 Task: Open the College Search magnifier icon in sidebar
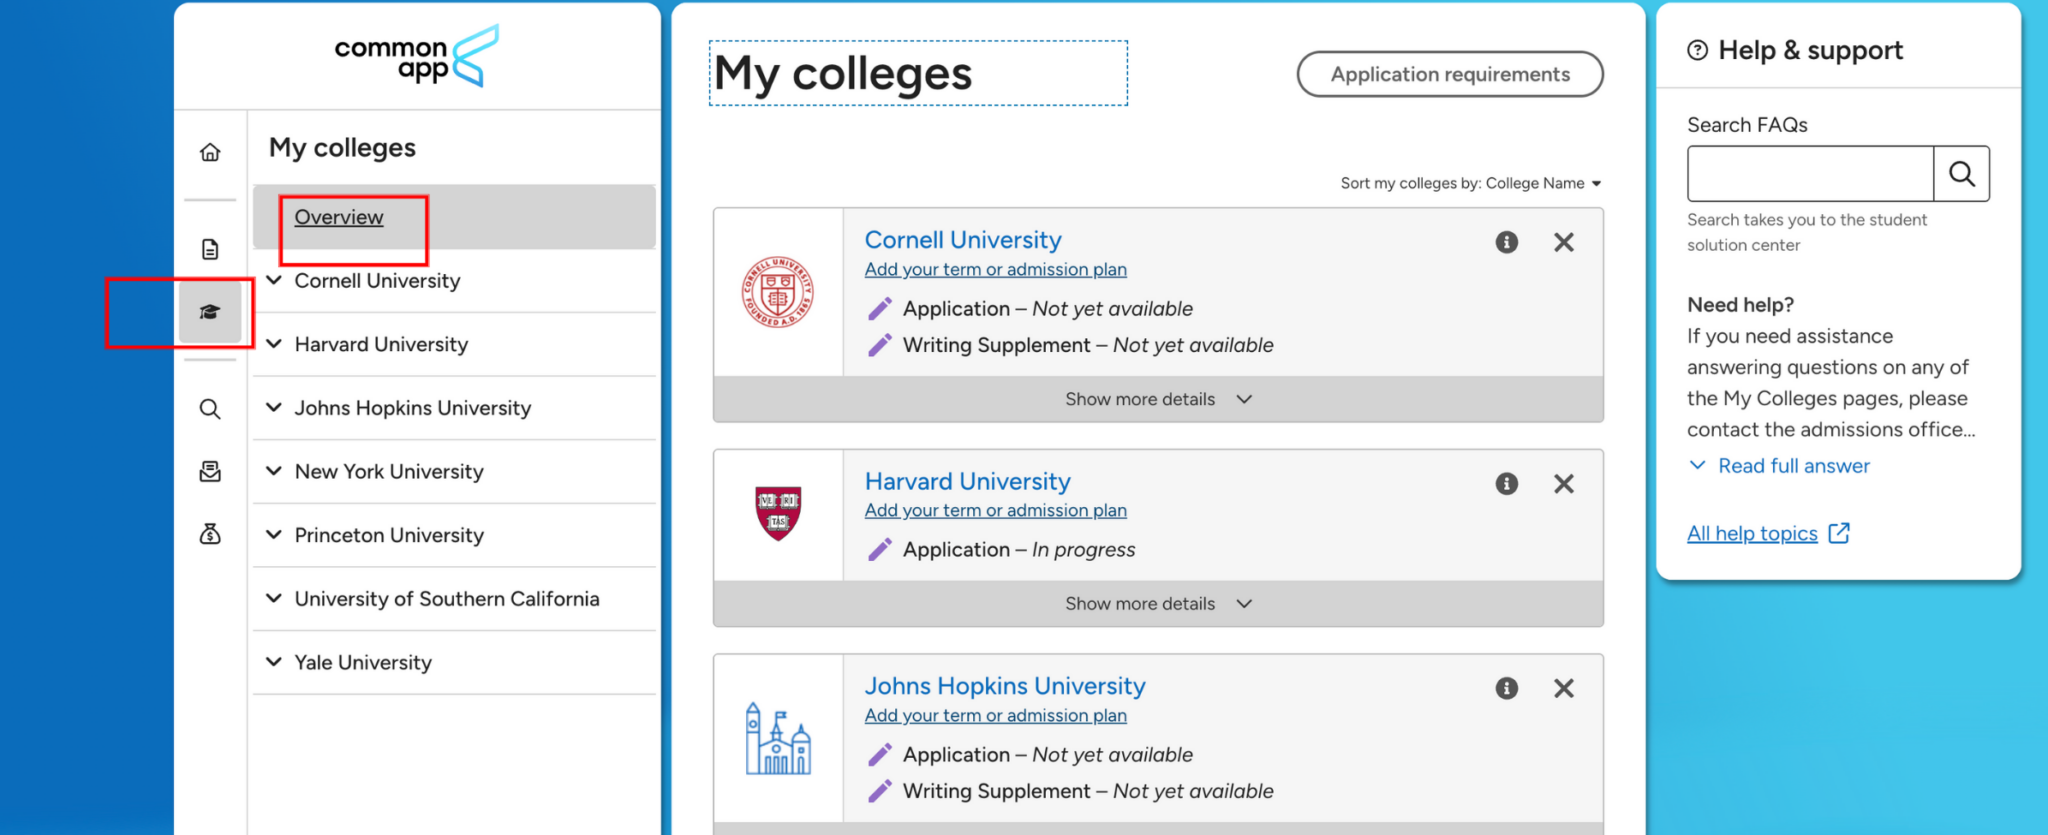210,408
